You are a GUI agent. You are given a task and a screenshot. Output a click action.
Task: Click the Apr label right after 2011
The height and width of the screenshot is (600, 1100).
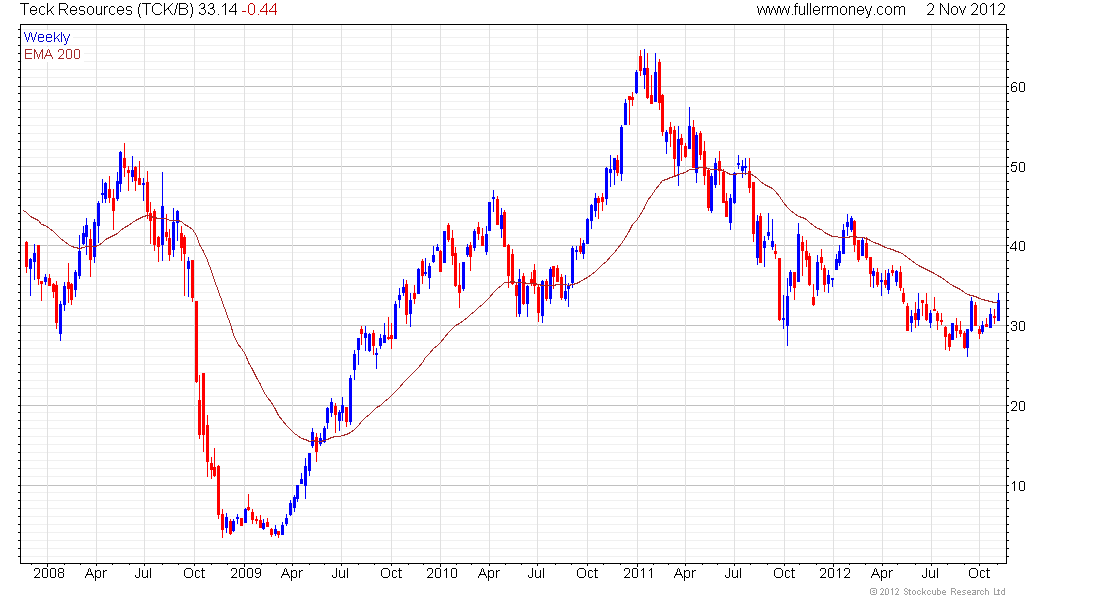click(x=685, y=573)
